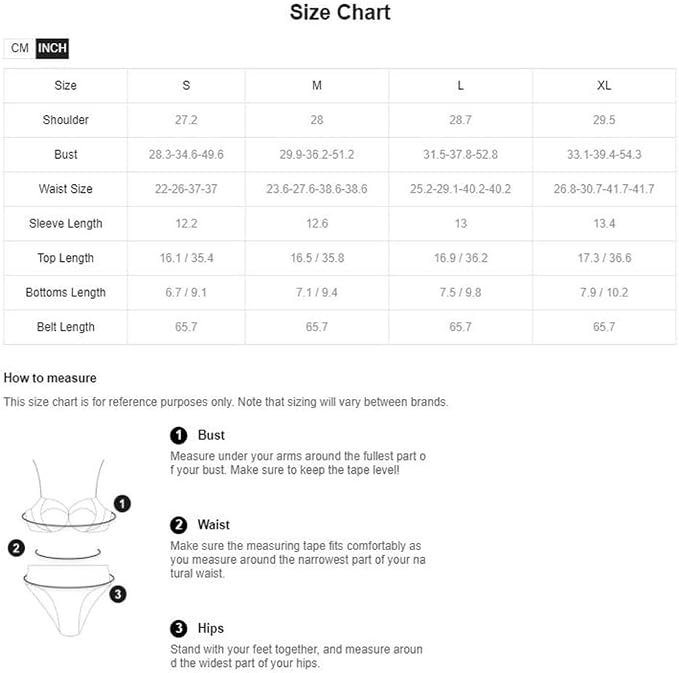Click the number 3 Hips icon
The image size is (679, 673).
[178, 628]
